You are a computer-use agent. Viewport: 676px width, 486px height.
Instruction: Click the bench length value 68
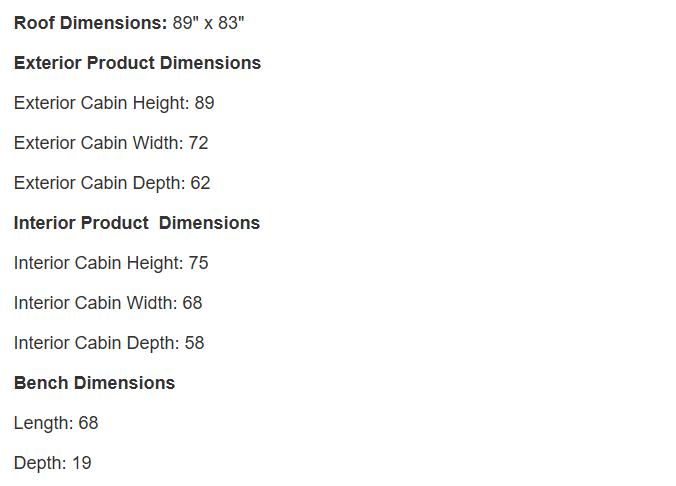(x=88, y=423)
